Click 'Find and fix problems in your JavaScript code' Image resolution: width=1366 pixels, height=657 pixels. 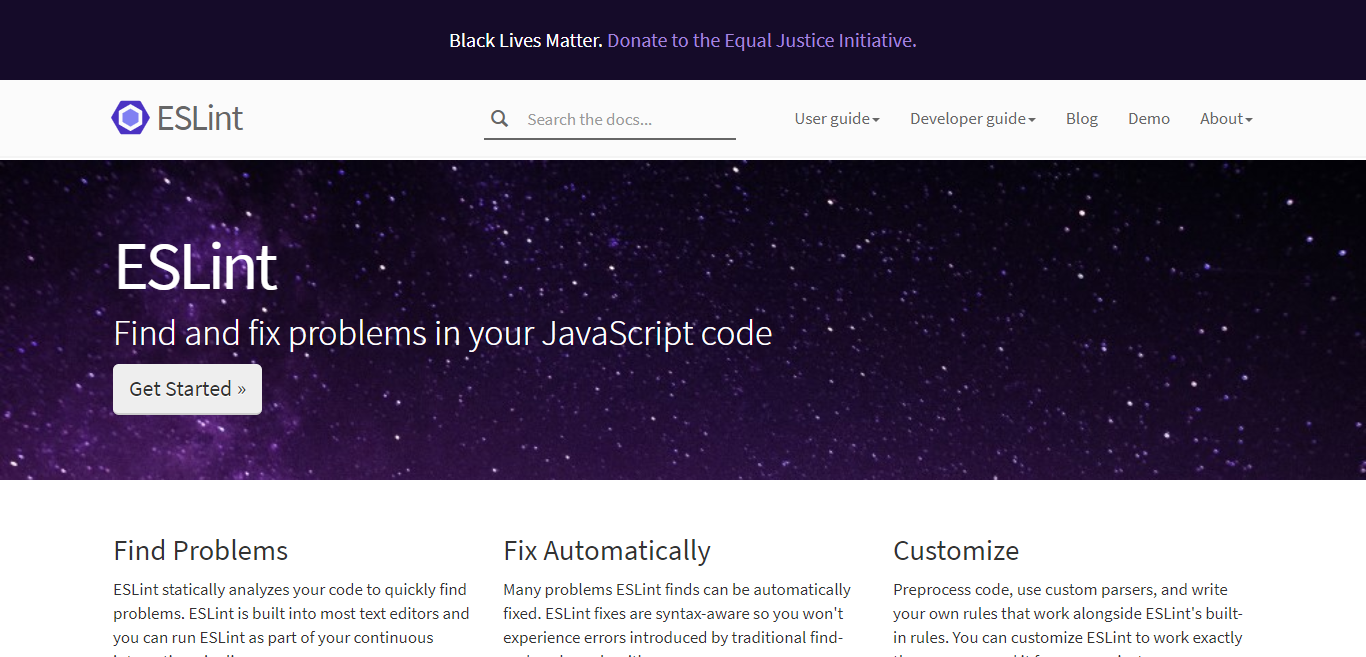(x=443, y=333)
